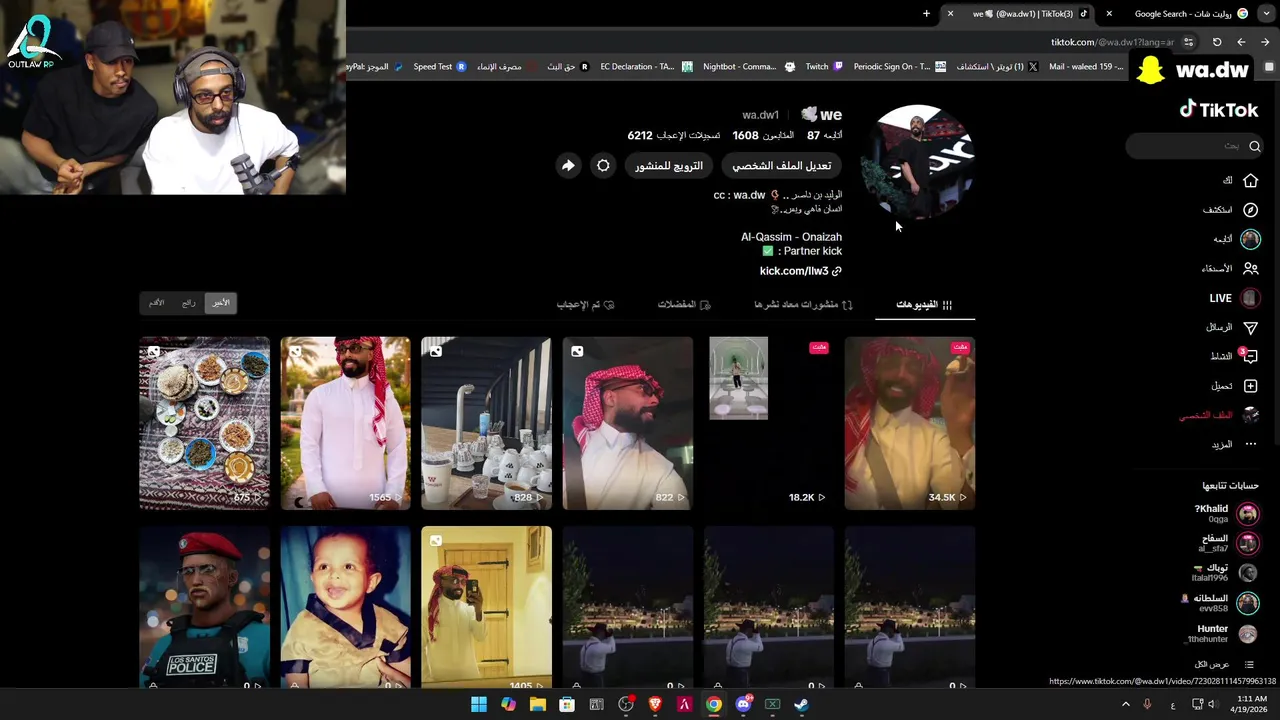
Task: Open the Speed Test bookmark
Action: click(439, 67)
